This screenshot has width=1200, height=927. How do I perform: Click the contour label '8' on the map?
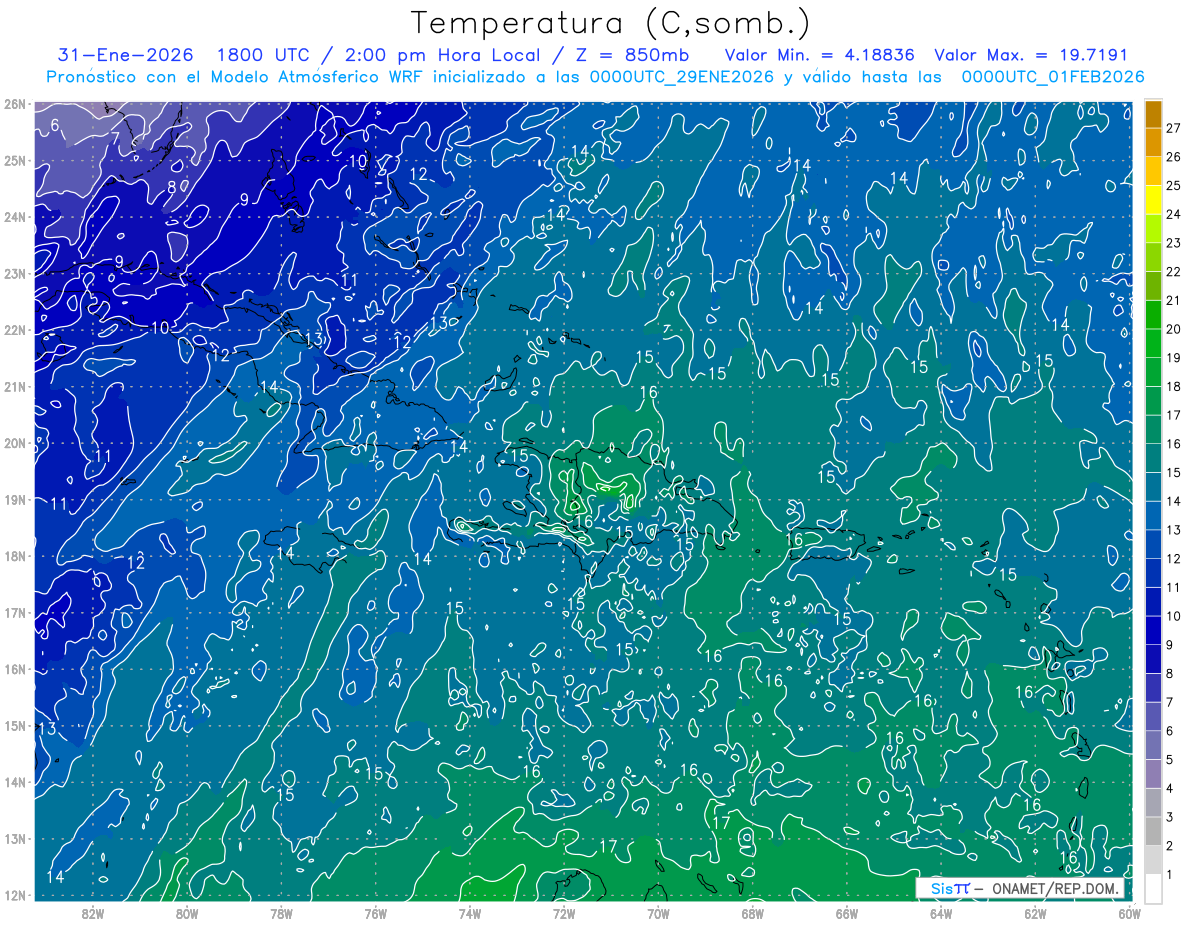(x=172, y=186)
